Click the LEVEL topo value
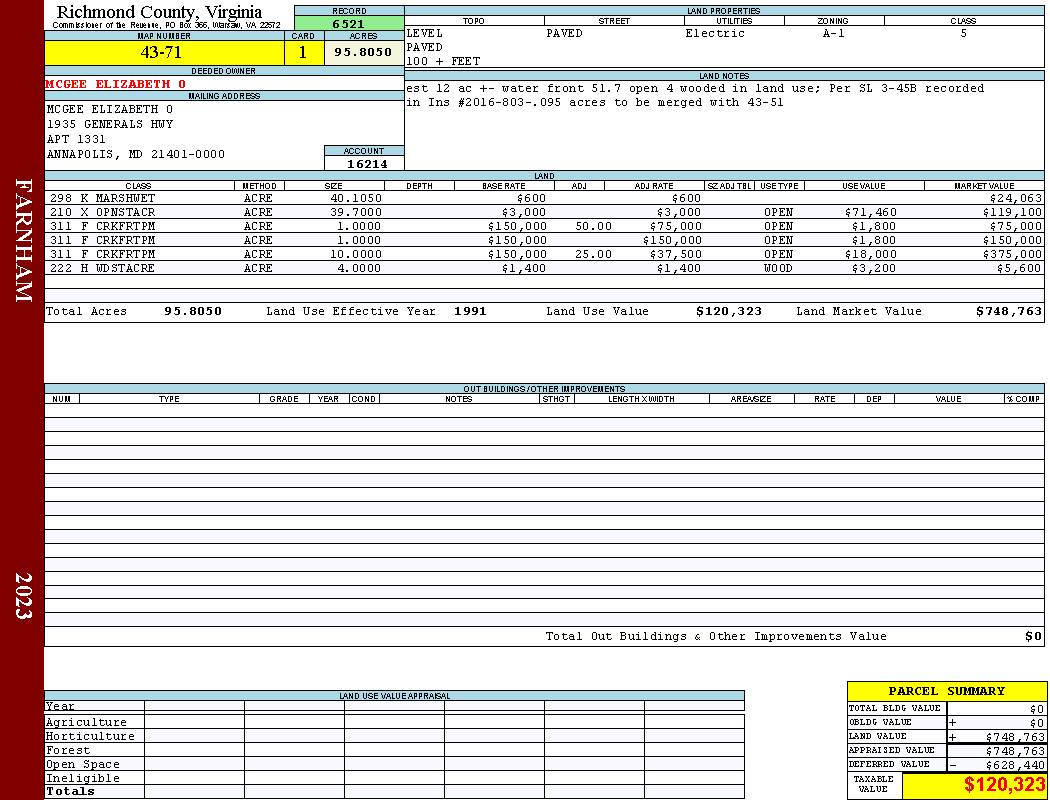This screenshot has width=1050, height=800. tap(425, 33)
